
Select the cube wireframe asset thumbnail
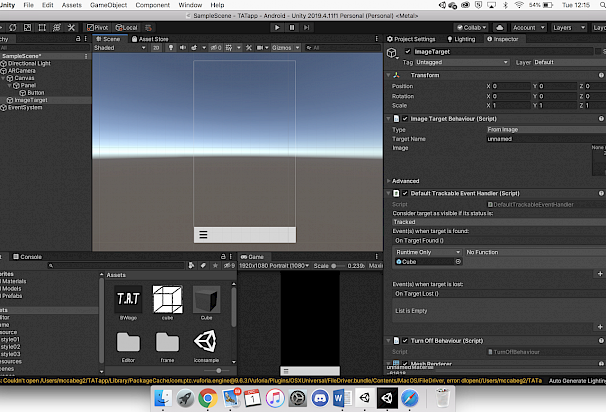(165, 297)
